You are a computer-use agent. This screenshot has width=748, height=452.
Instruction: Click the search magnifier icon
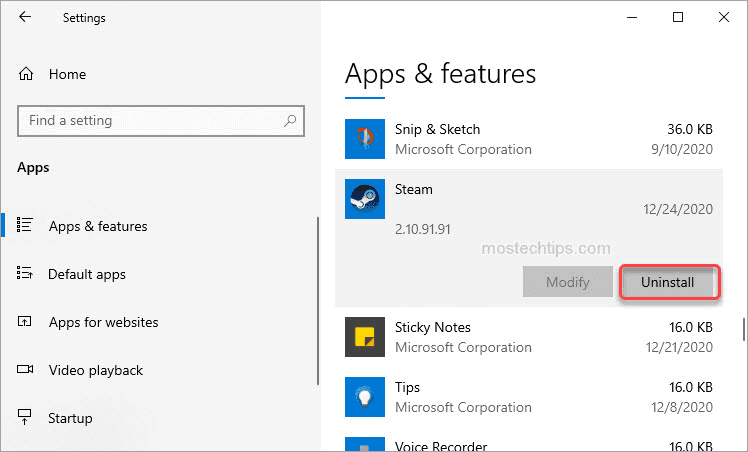point(290,121)
